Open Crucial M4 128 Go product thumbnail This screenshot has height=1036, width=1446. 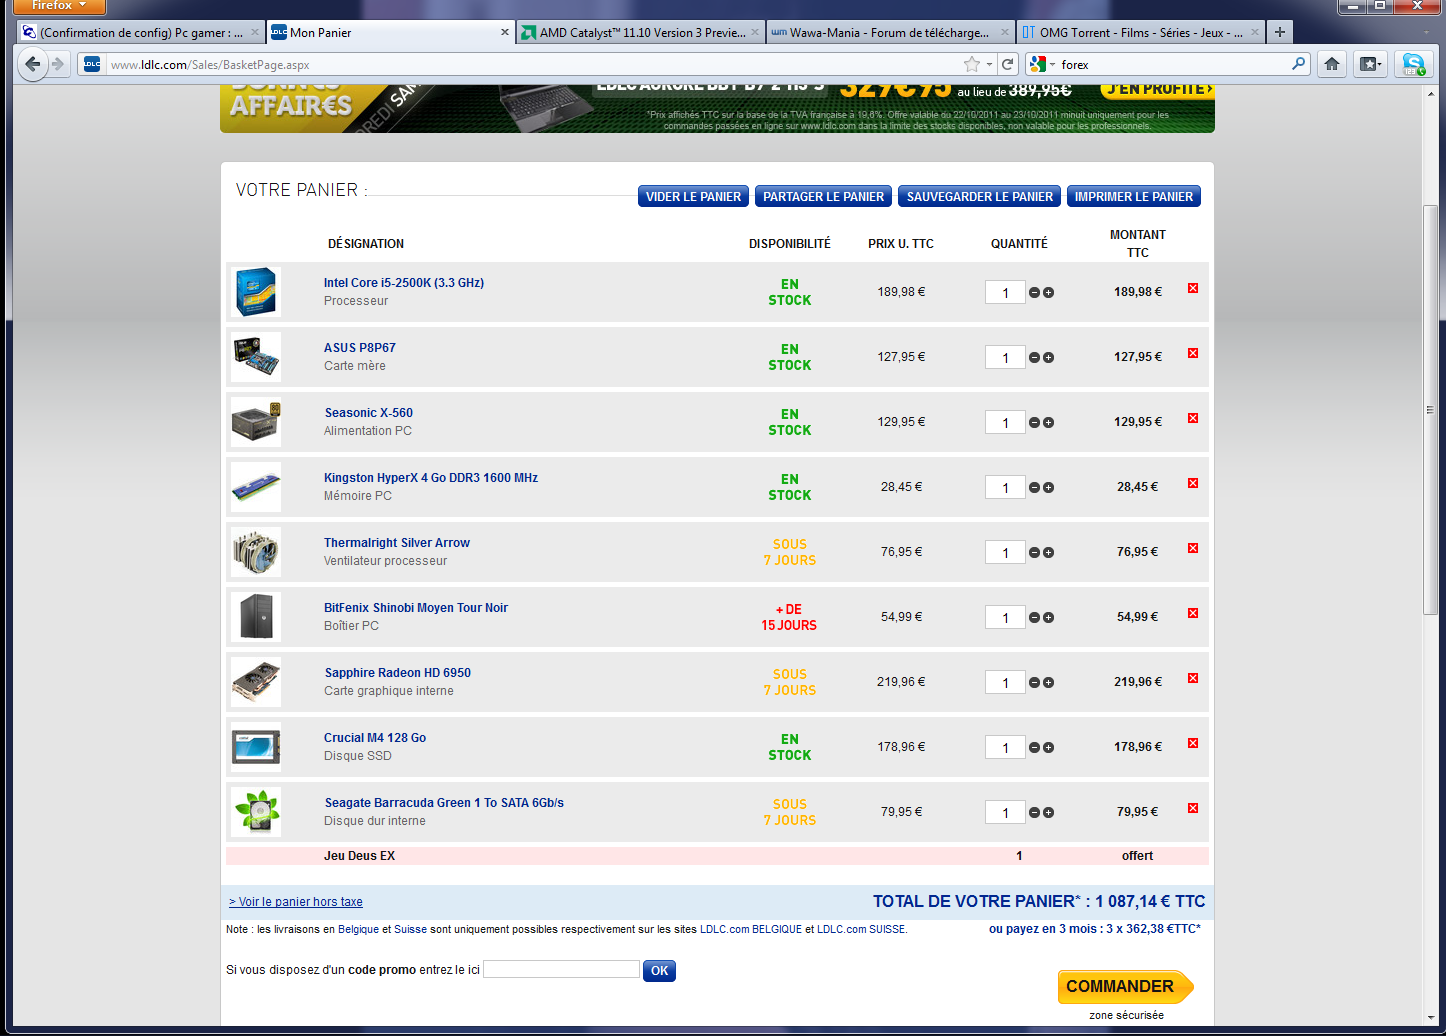(x=256, y=747)
